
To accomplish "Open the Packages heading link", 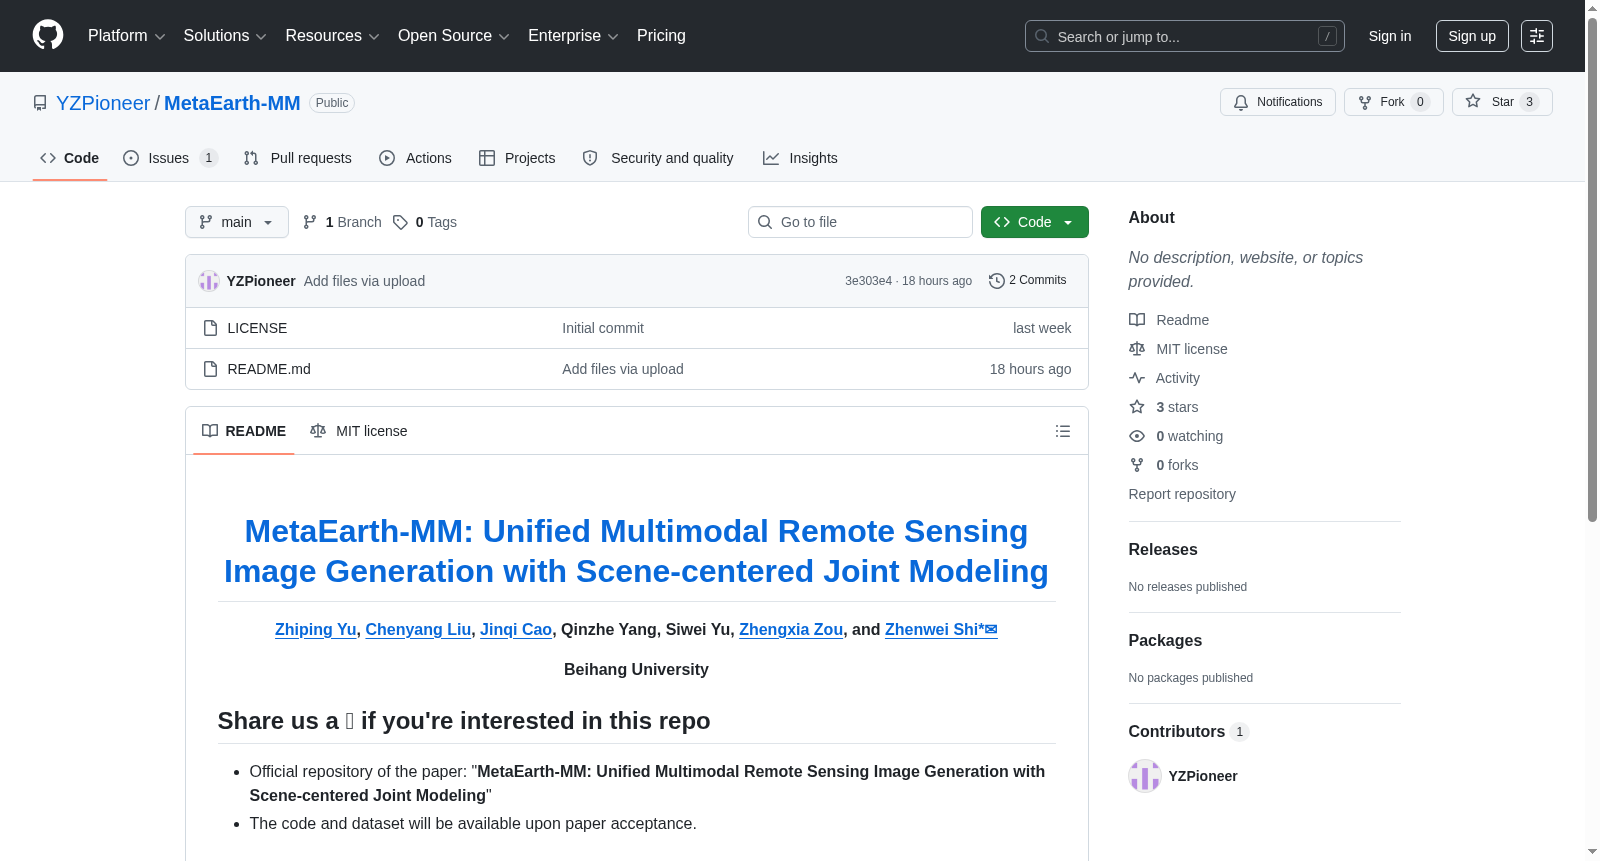I will pyautogui.click(x=1165, y=641).
